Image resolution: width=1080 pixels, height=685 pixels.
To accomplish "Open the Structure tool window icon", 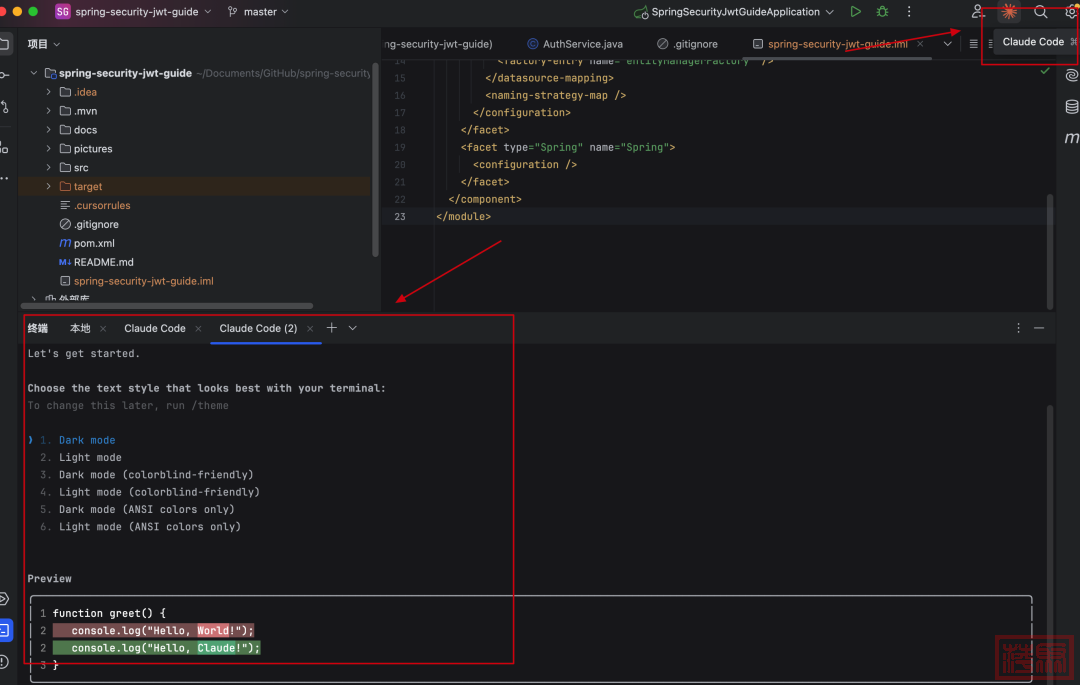I will pos(4,147).
